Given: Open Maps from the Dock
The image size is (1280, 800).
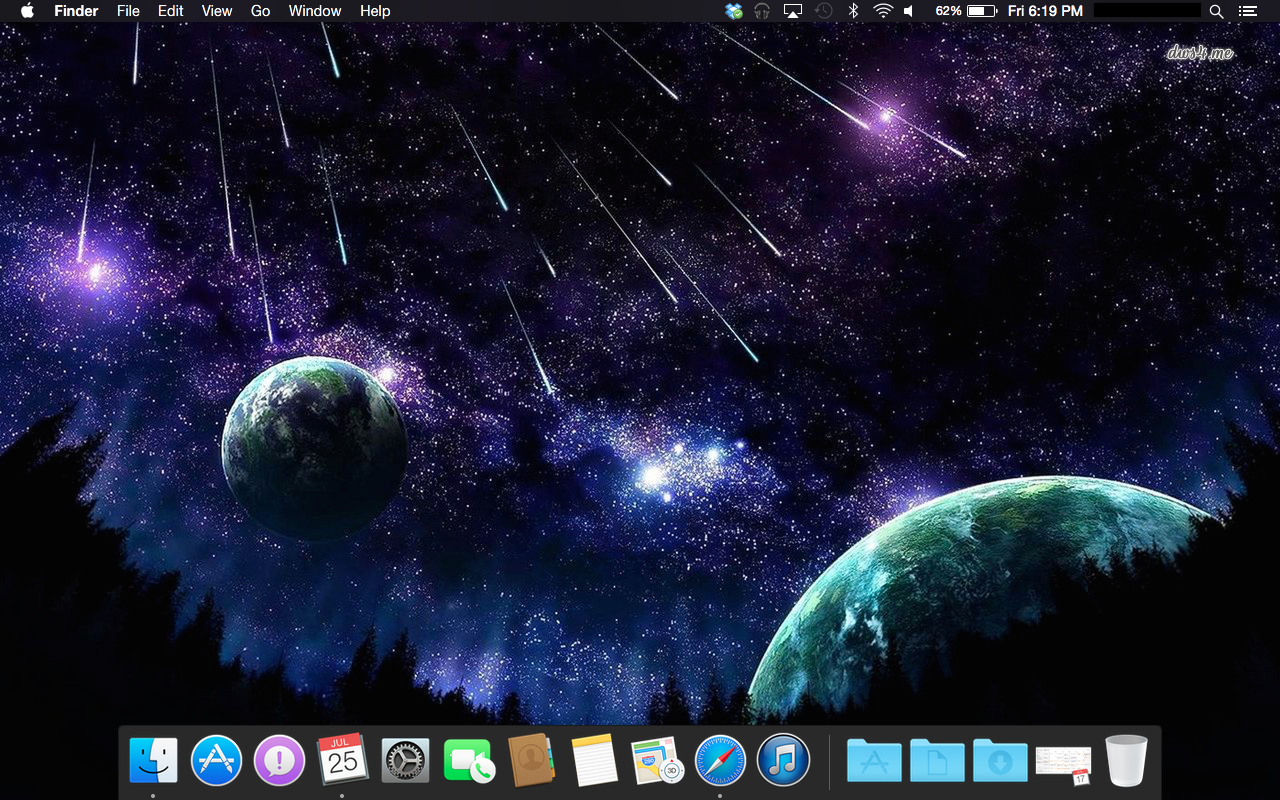Looking at the screenshot, I should 657,760.
